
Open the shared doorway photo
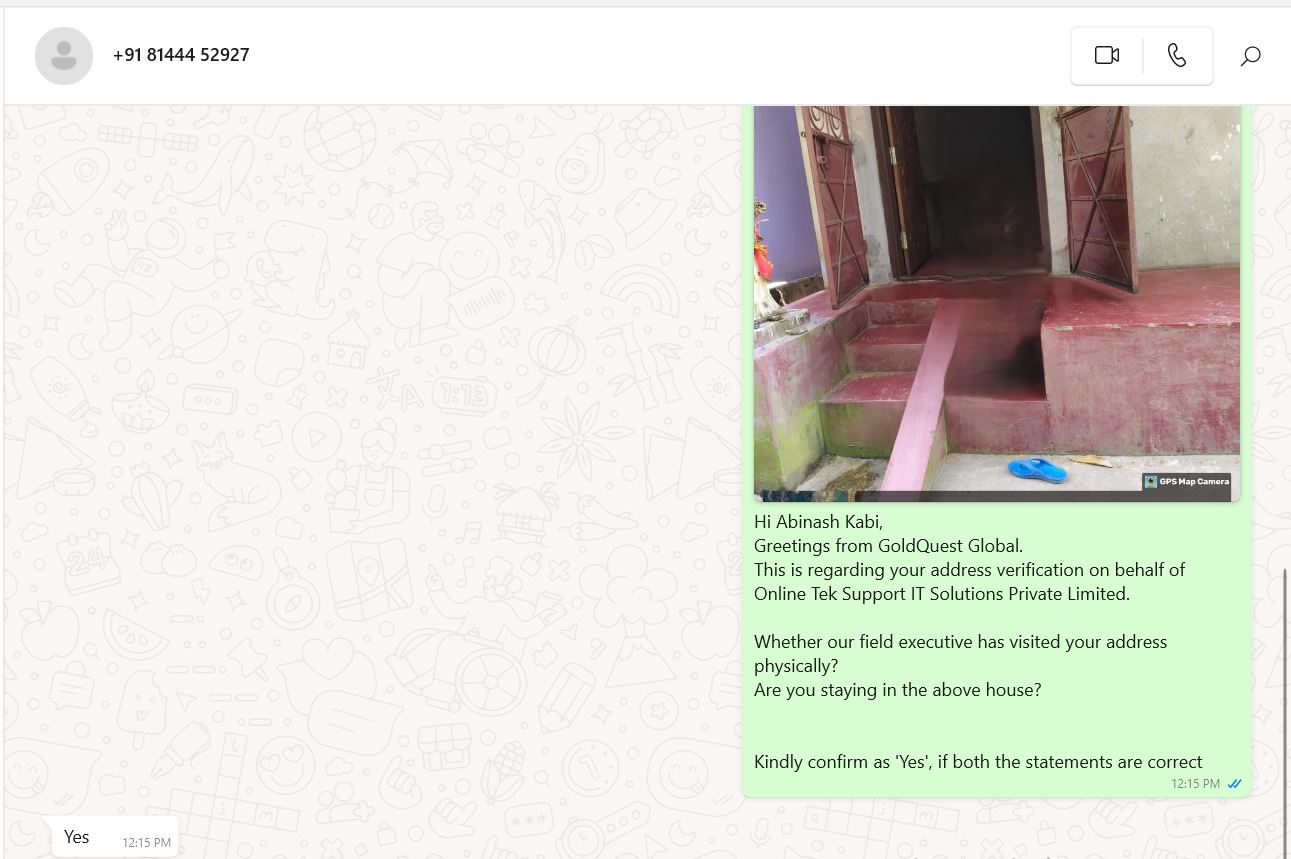(996, 303)
